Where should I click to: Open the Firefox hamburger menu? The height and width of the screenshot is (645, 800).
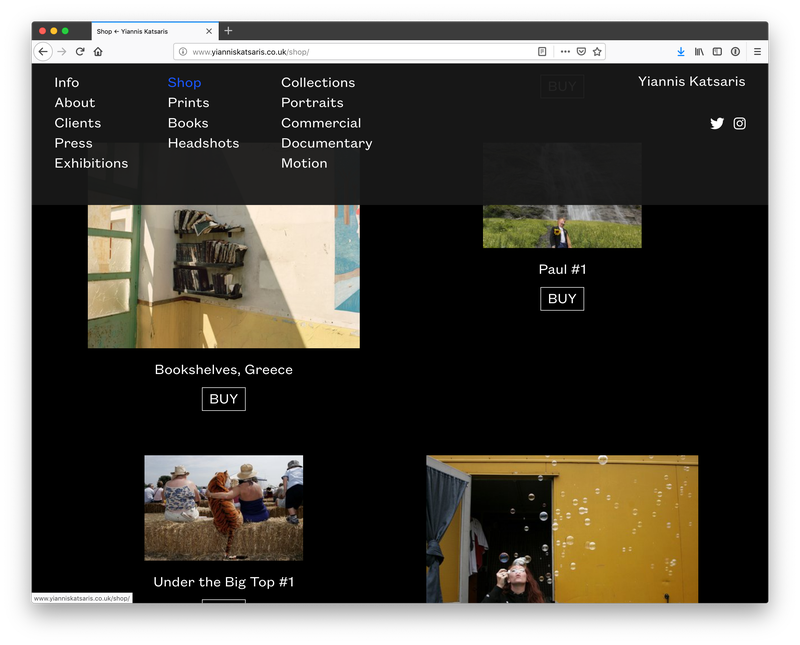point(757,52)
